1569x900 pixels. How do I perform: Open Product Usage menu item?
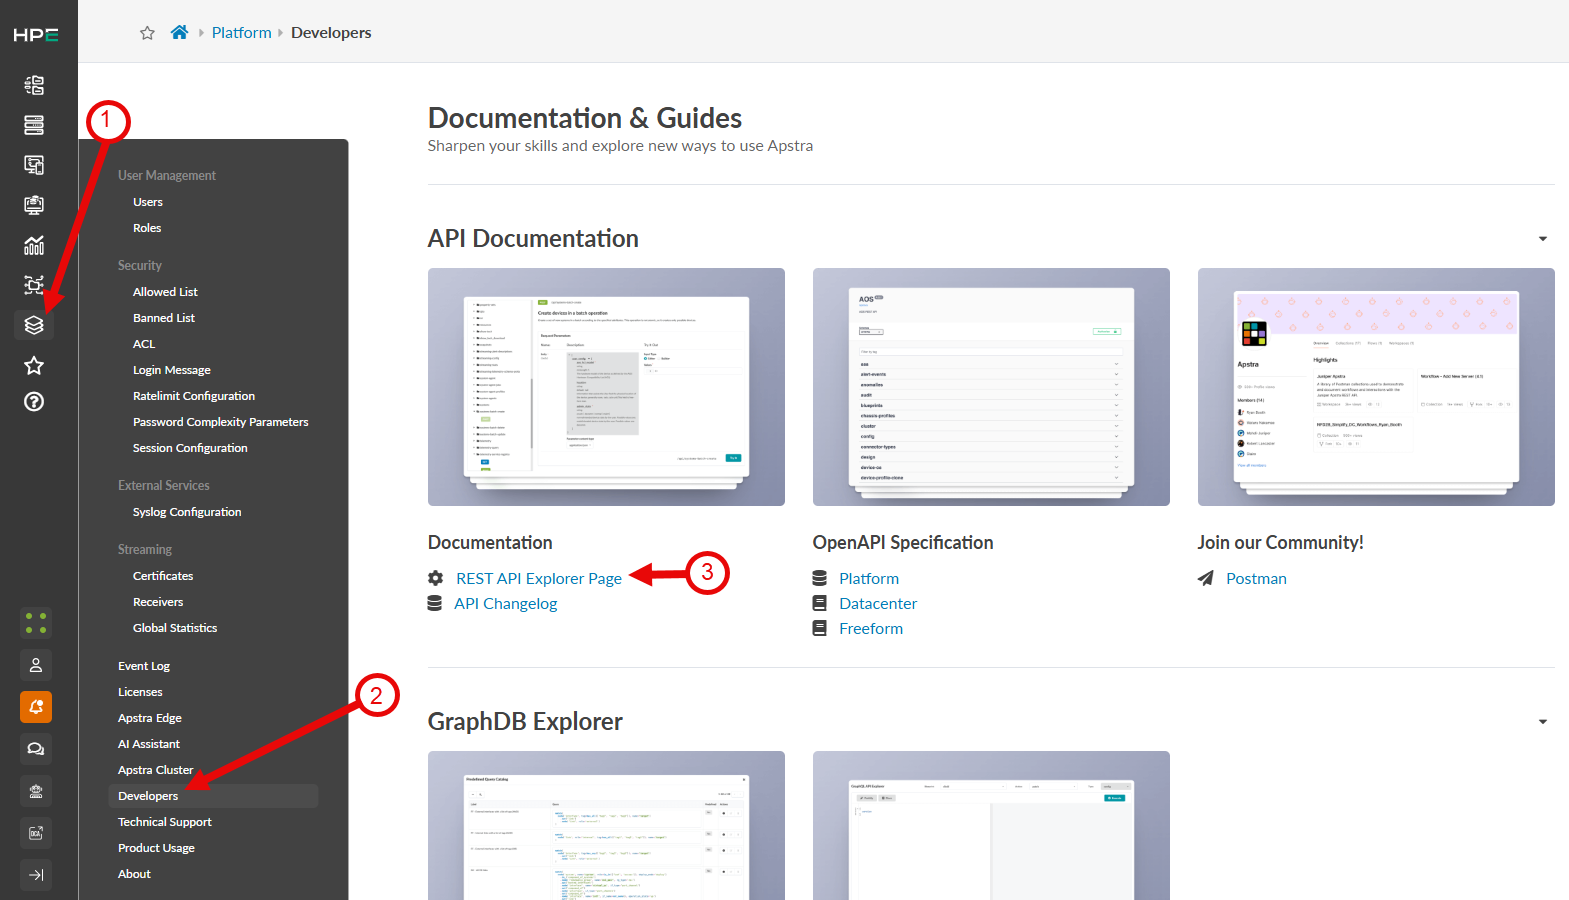coord(156,848)
